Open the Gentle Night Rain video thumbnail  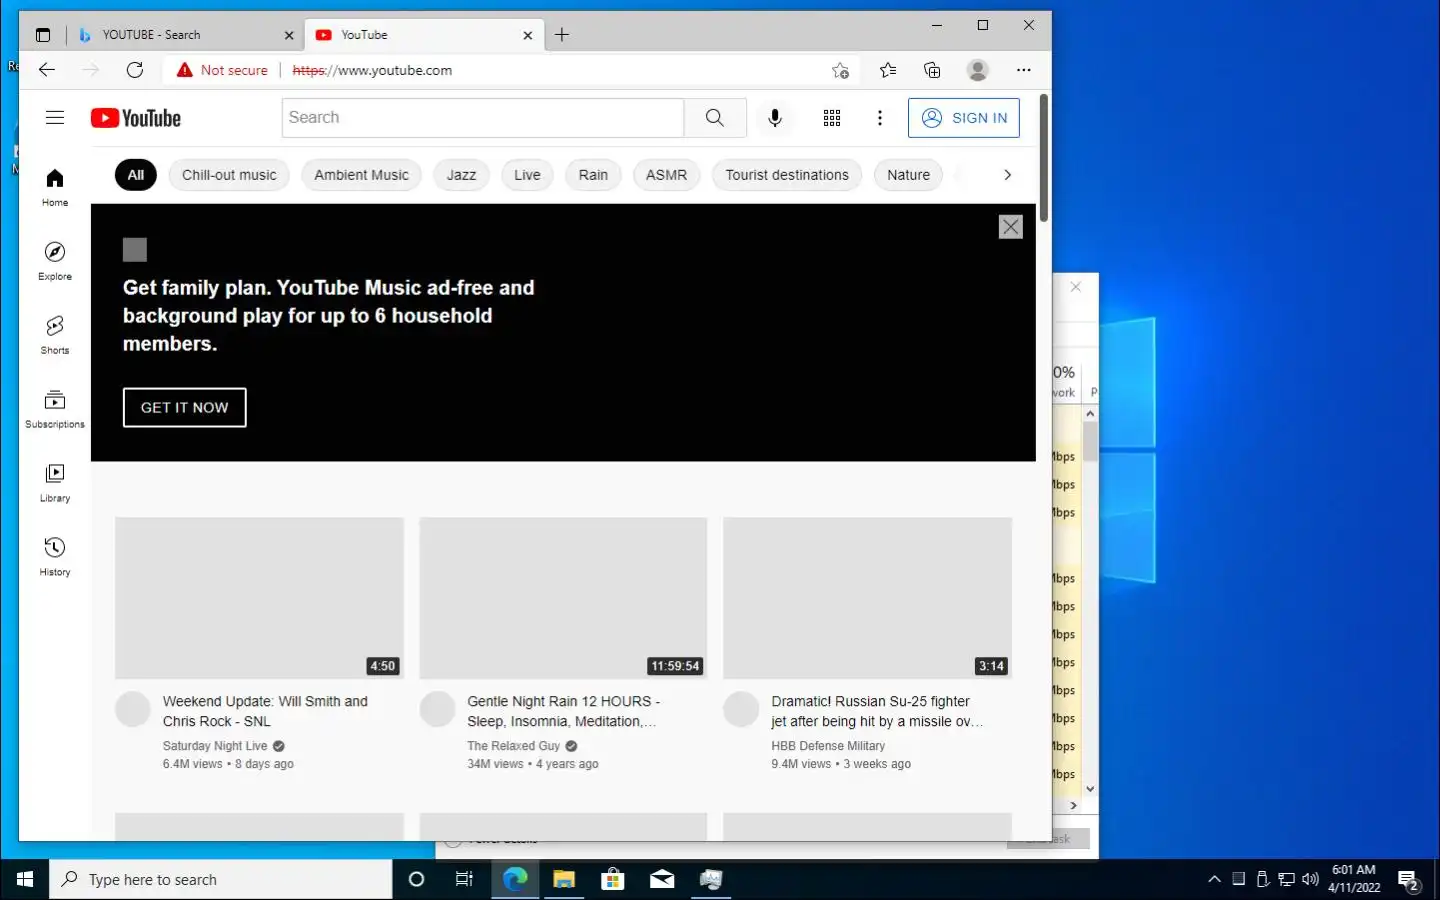[x=563, y=598]
